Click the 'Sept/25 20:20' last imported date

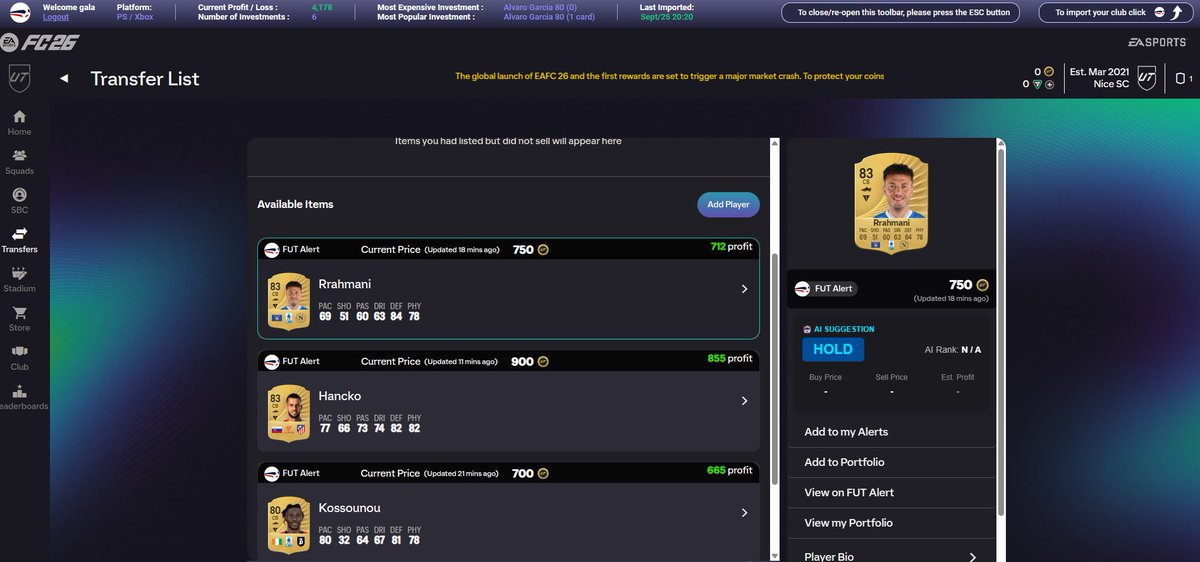[668, 17]
